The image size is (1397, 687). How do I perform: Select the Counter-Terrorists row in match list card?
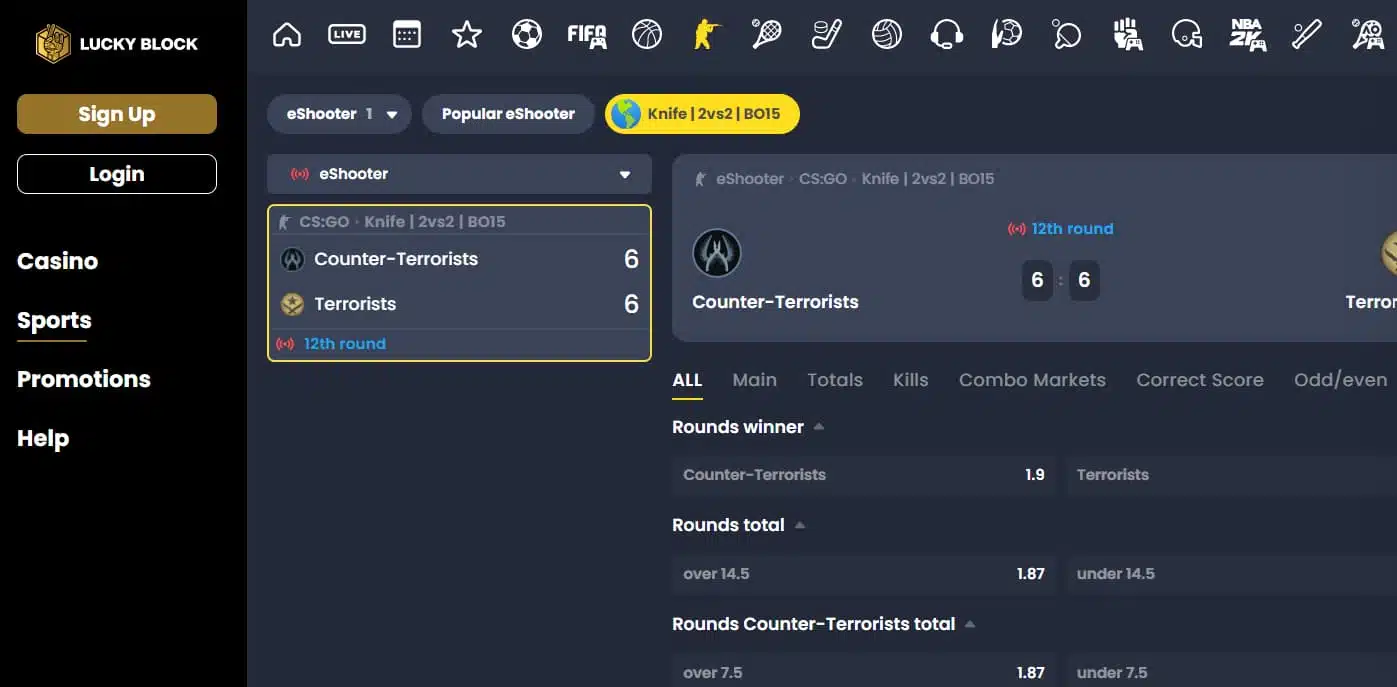click(459, 259)
